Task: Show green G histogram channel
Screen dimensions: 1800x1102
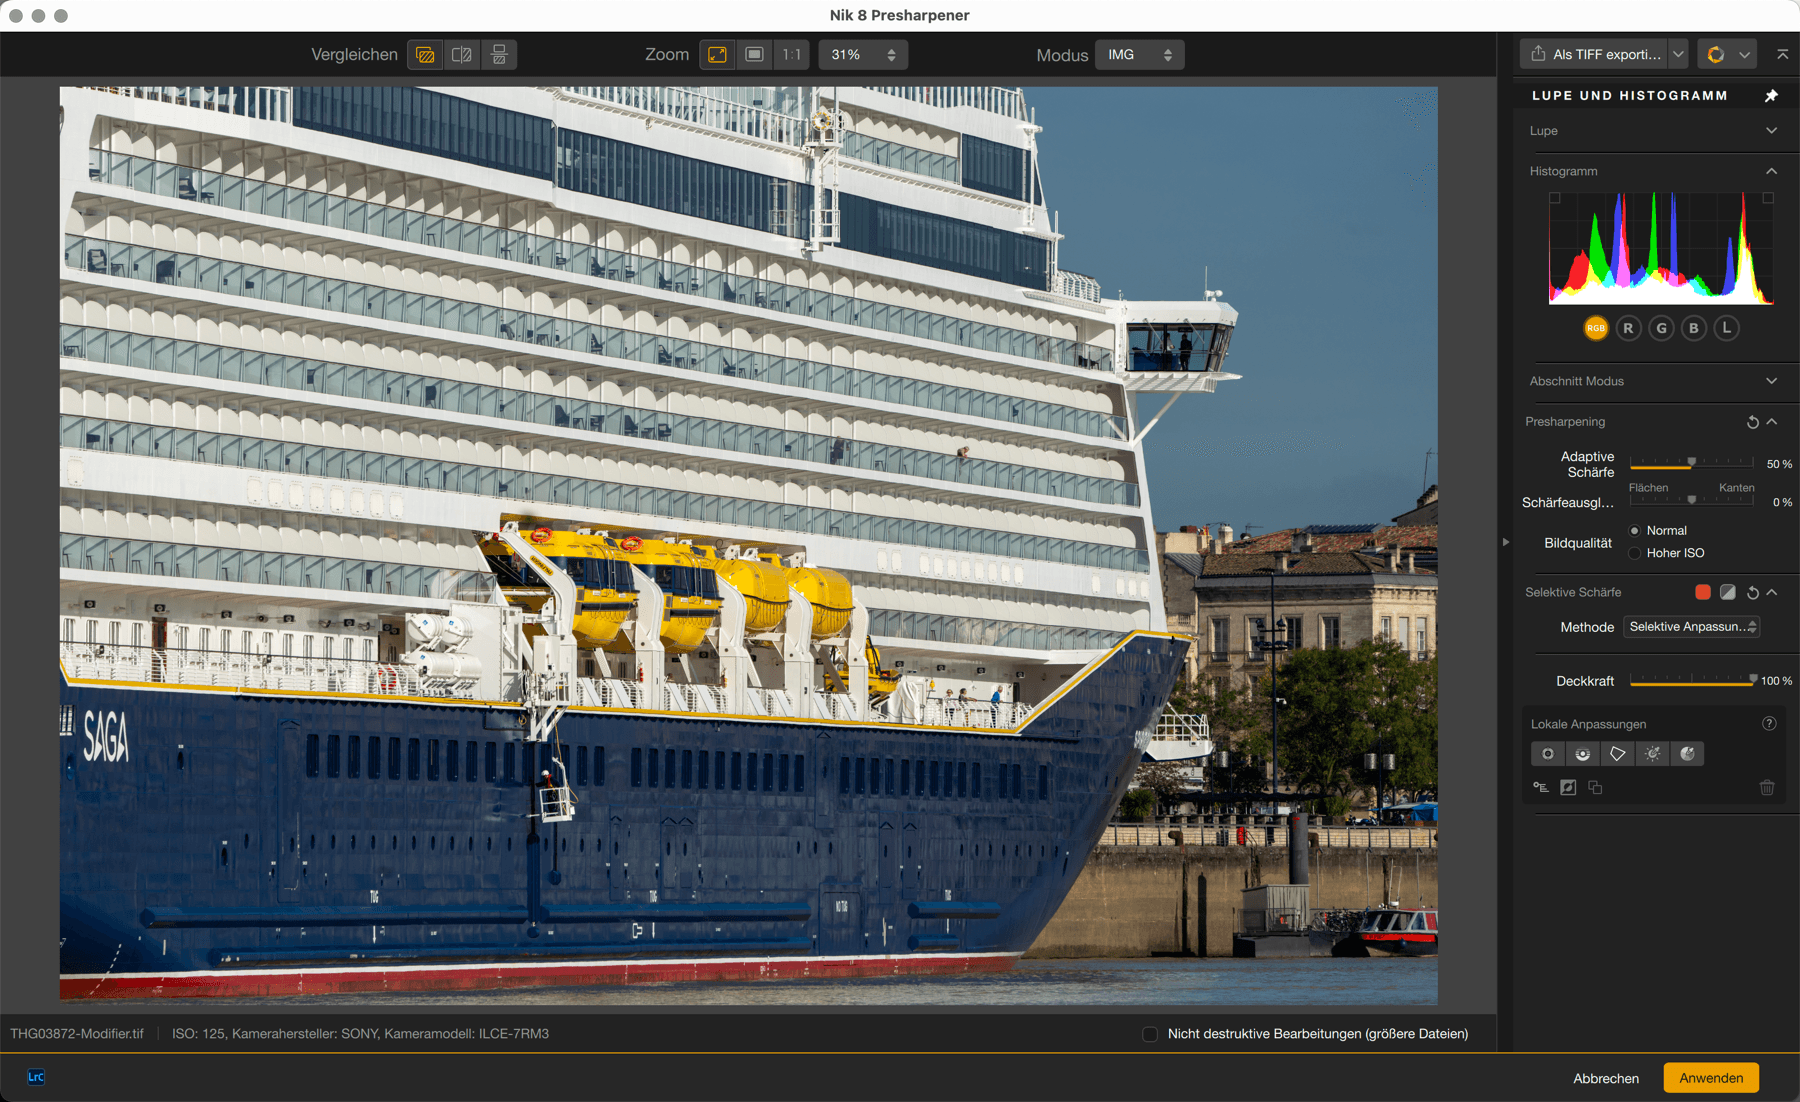Action: 1661,328
